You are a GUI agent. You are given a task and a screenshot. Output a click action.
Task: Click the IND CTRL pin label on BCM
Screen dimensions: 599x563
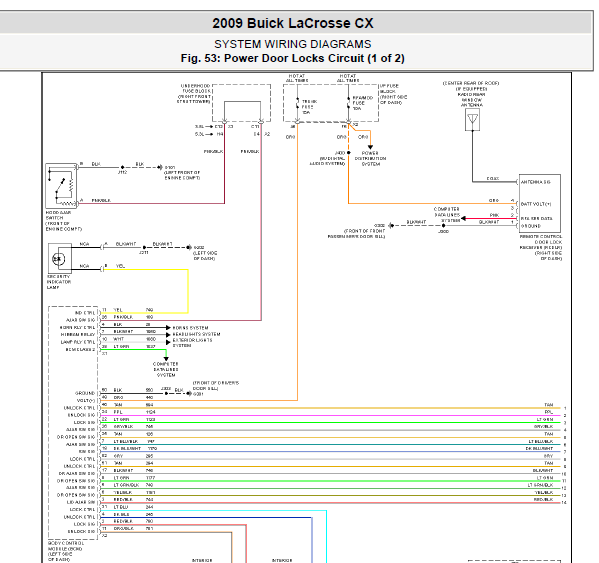tap(85, 313)
